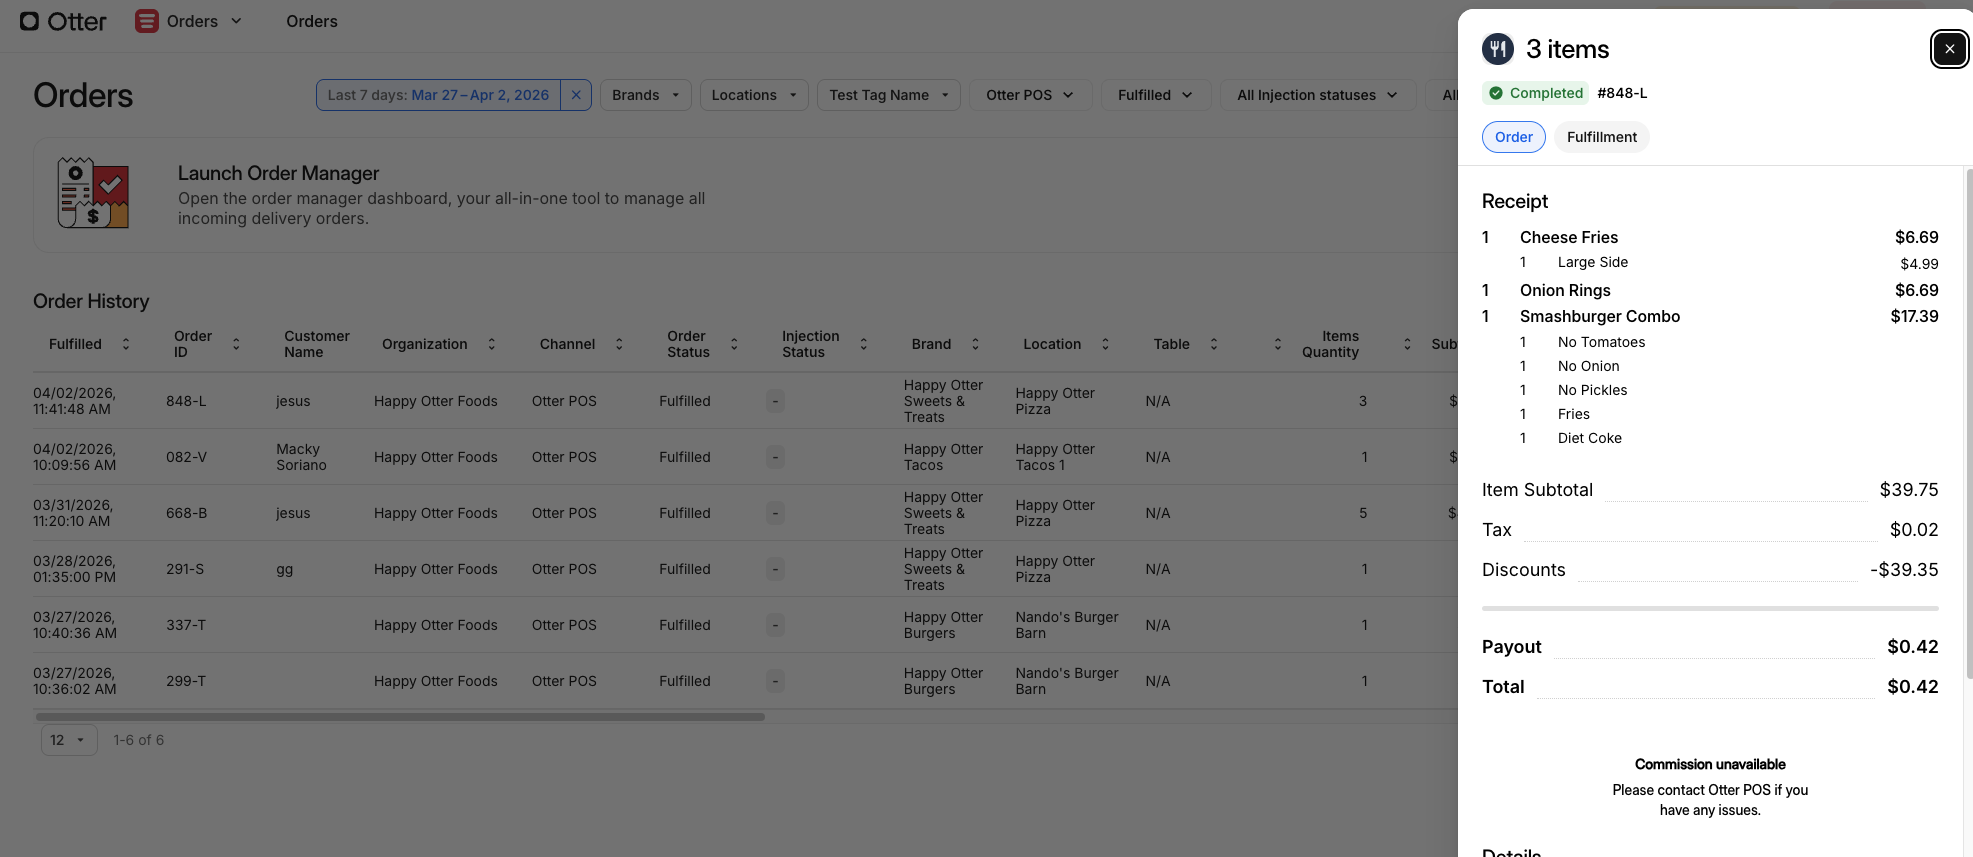Screen dimensions: 1973x857
Task: Open order row 082-V for Macky Soriano
Action: pos(186,457)
